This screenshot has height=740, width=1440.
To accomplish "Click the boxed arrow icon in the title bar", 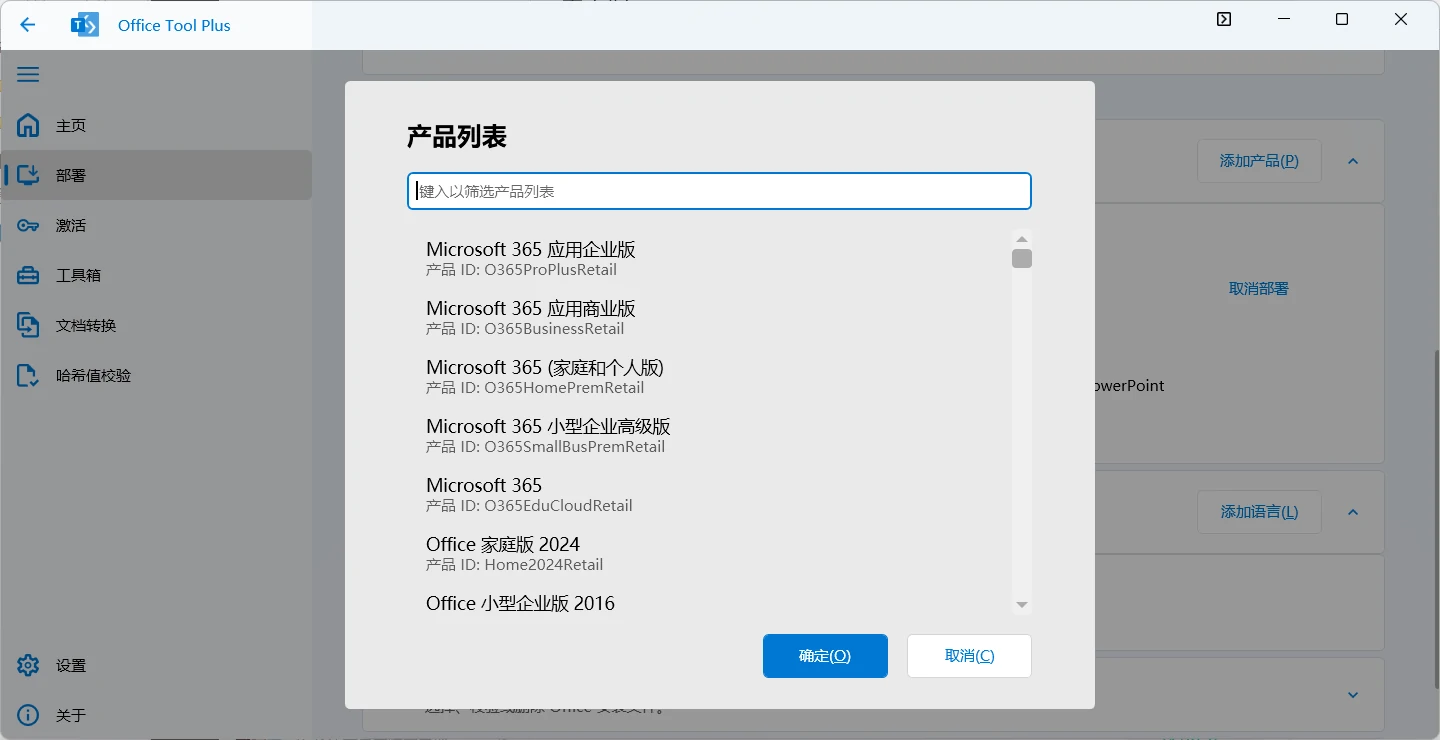I will click(1223, 18).
